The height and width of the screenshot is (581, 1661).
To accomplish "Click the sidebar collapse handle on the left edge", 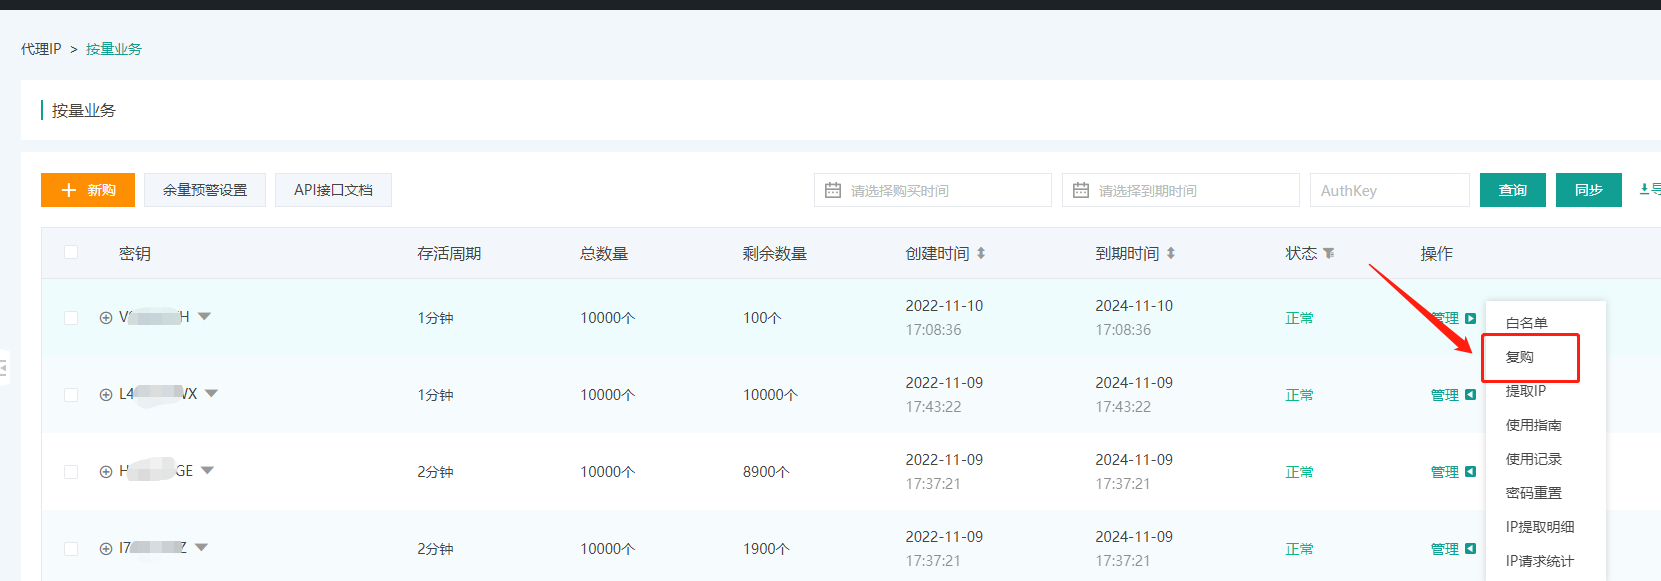I will point(4,367).
